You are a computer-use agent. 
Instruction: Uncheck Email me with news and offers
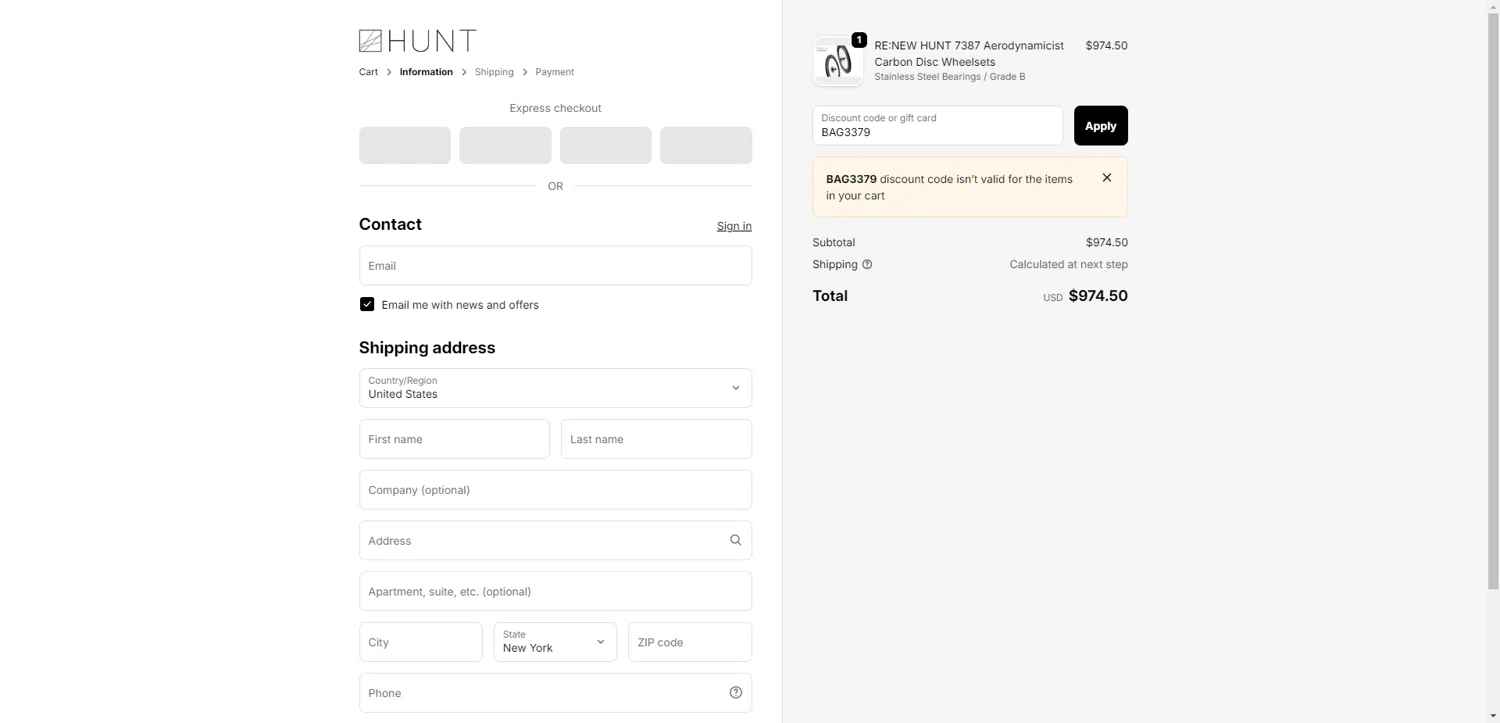click(x=367, y=304)
